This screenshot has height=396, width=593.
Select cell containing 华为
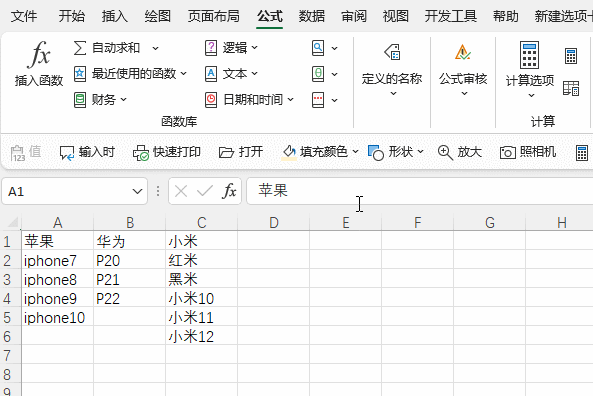pyautogui.click(x=129, y=241)
